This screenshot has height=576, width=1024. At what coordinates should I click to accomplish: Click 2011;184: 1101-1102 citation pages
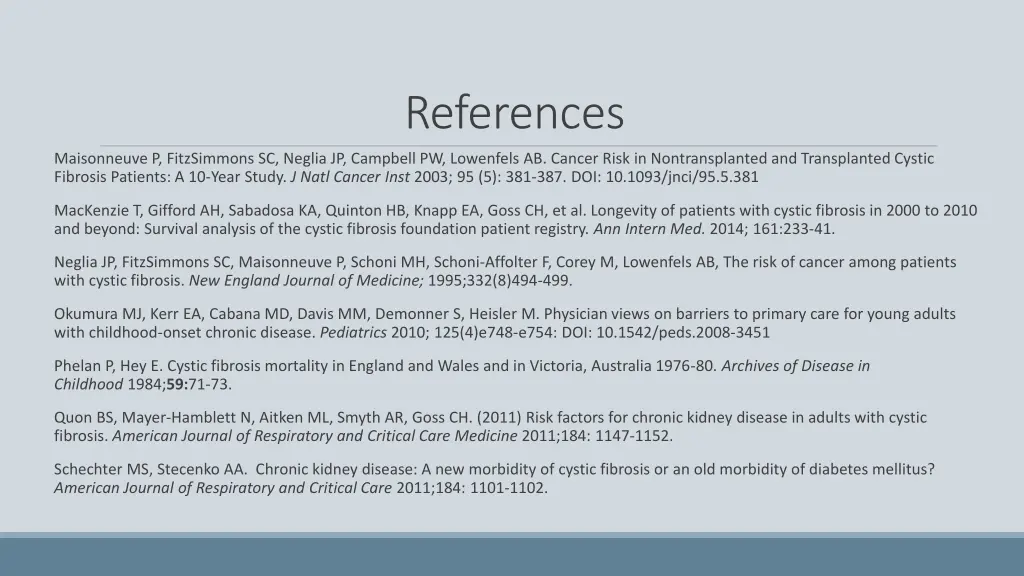tap(472, 488)
